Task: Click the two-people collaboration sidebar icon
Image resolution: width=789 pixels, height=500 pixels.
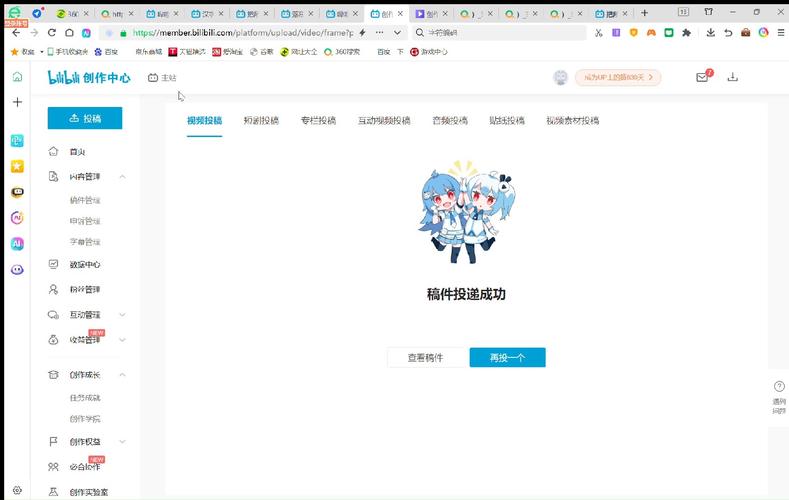Action: 53,466
